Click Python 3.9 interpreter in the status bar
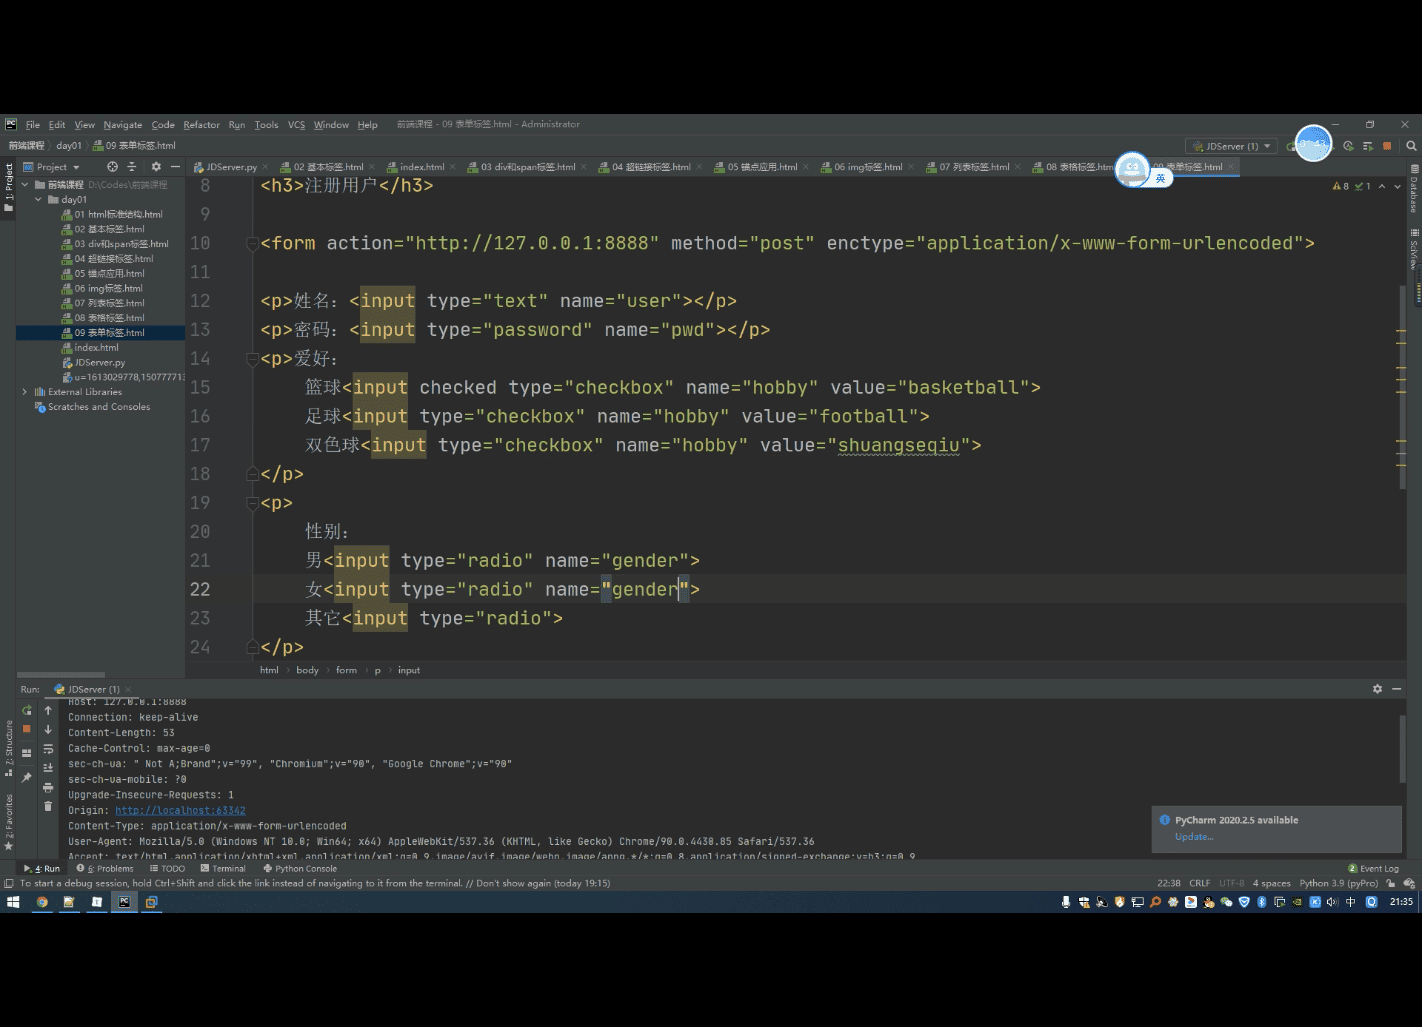The height and width of the screenshot is (1027, 1422). [x=1338, y=884]
